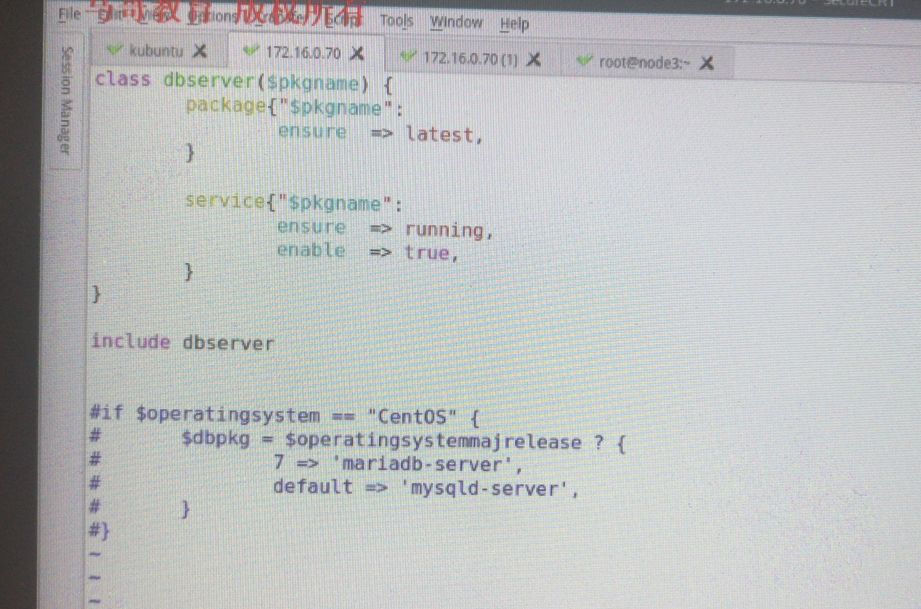Click green connected icon on active 172.16.0.70 tab
The width and height of the screenshot is (921, 609).
[251, 52]
